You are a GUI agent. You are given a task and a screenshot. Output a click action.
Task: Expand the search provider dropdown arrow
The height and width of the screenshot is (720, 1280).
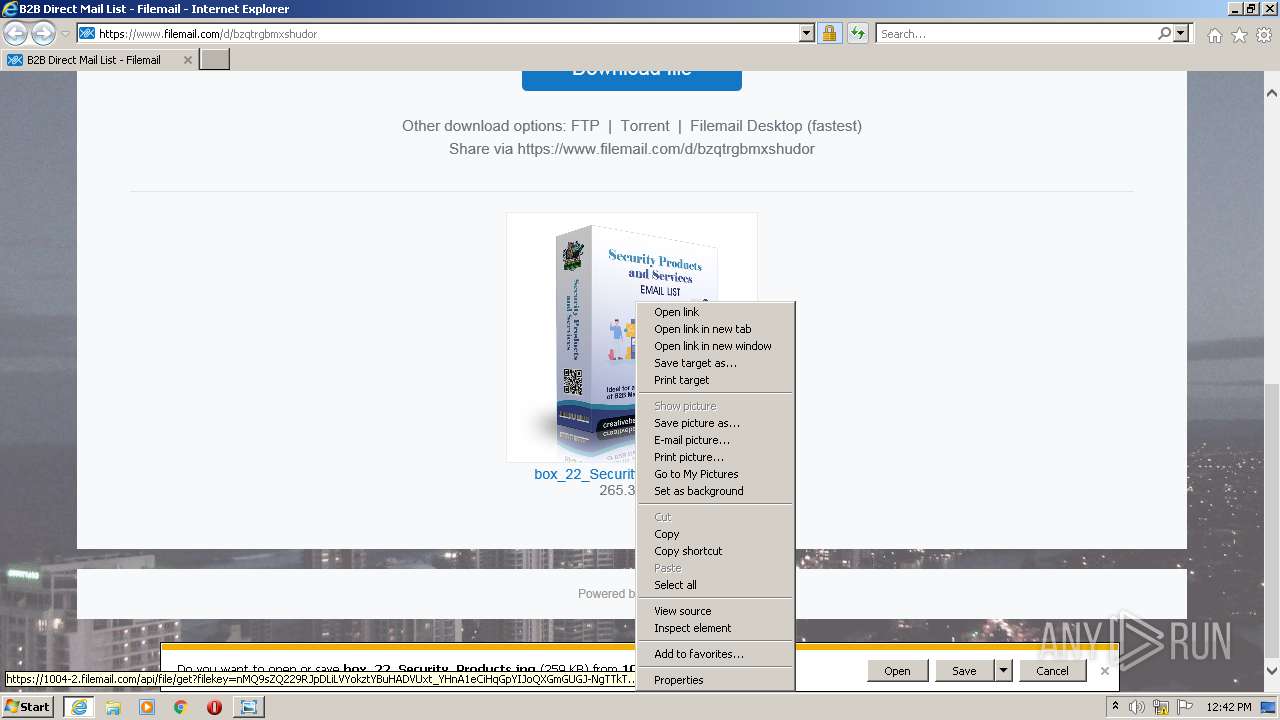(x=1181, y=34)
